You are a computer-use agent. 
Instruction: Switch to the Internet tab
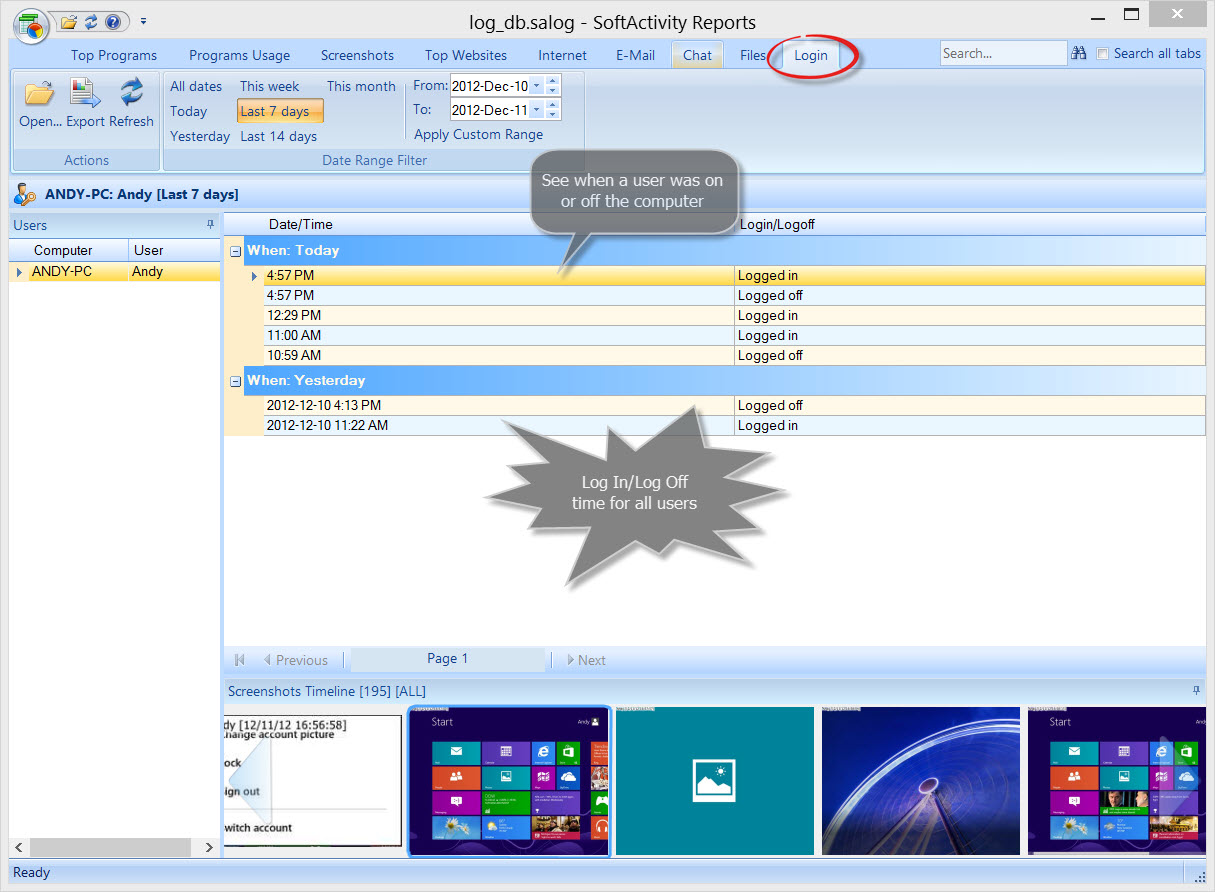[563, 55]
